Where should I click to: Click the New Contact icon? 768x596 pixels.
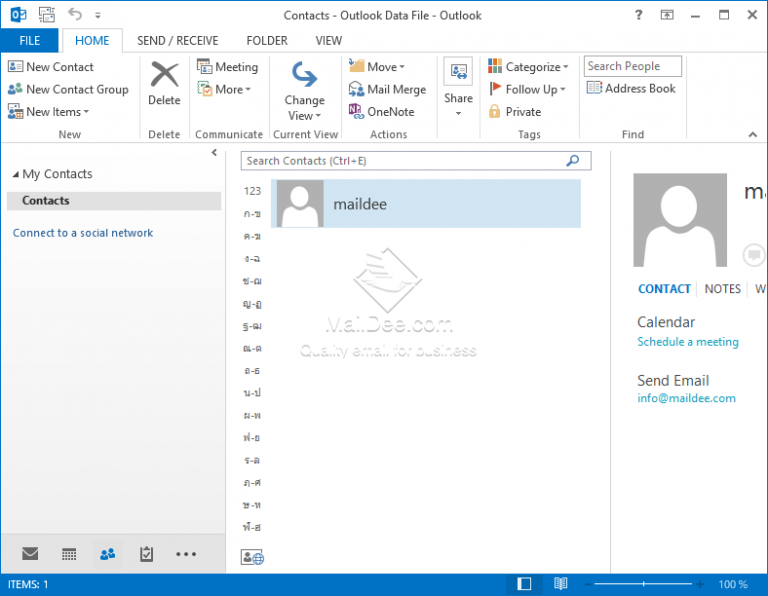pos(15,67)
